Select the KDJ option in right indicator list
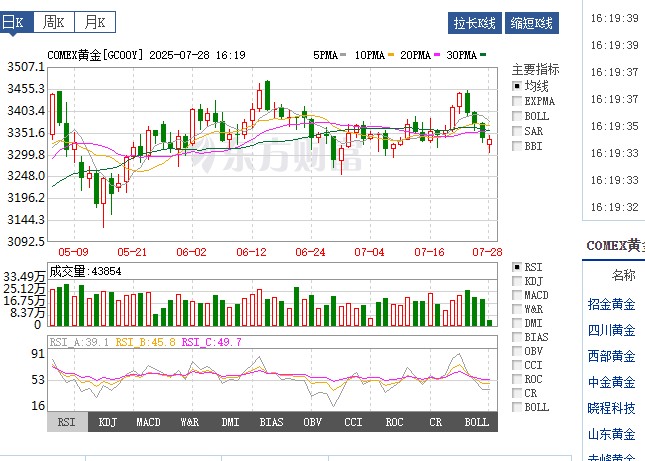This screenshot has height=461, width=645. point(516,282)
